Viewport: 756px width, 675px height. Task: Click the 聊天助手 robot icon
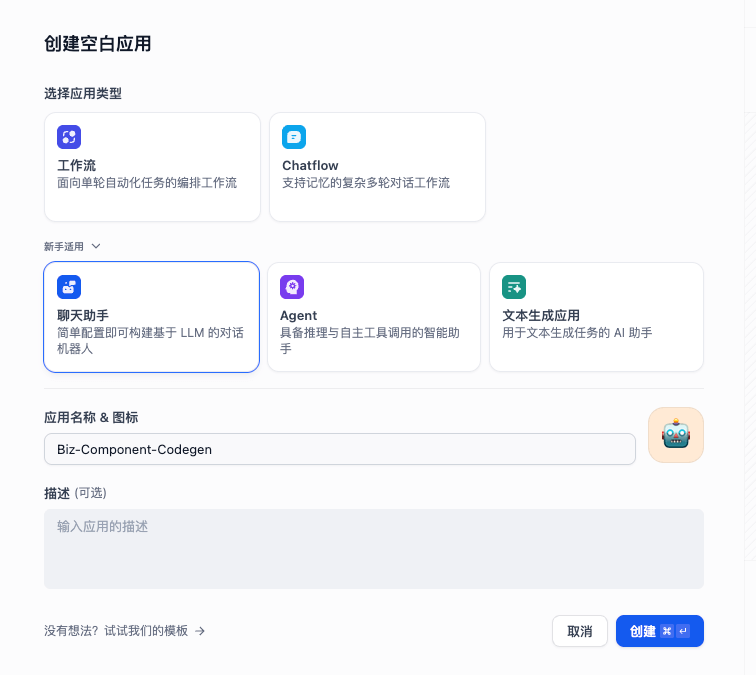69,287
